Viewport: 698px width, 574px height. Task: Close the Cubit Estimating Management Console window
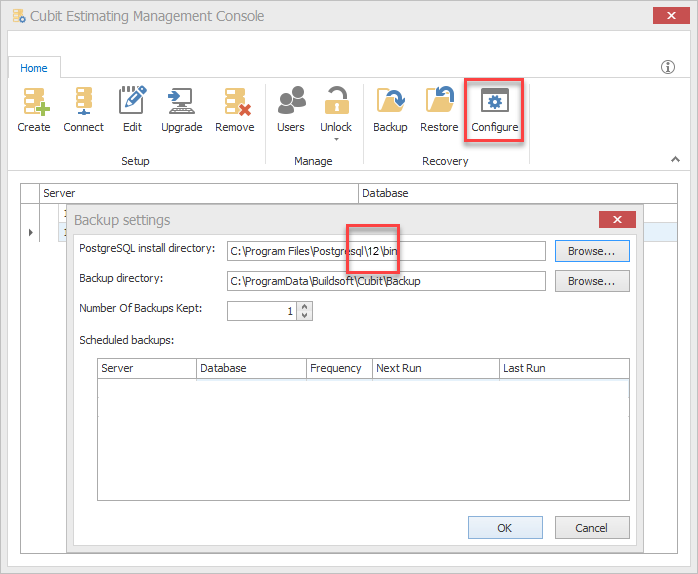[x=671, y=16]
